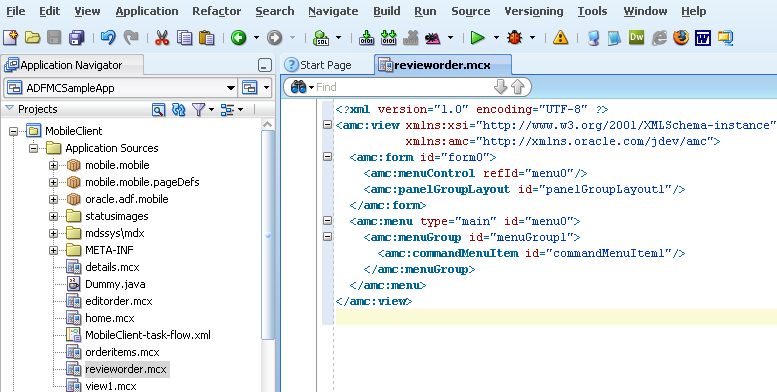Select orderitems.mcx in the tree

point(122,352)
